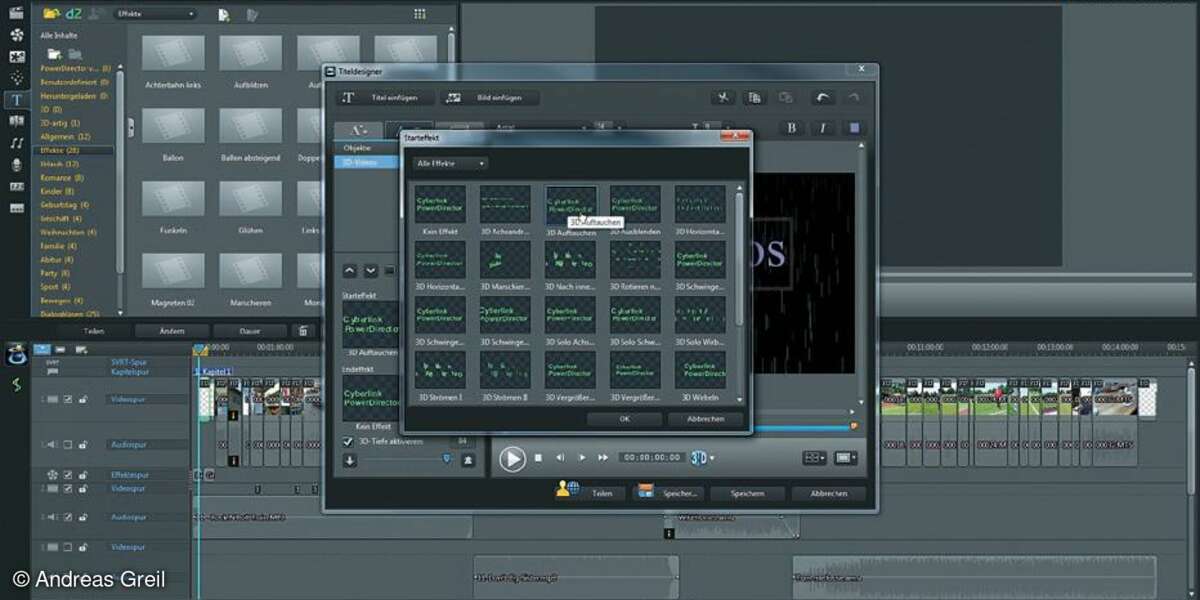
Task: Open the Title Room in left sidebar
Action: click(16, 100)
